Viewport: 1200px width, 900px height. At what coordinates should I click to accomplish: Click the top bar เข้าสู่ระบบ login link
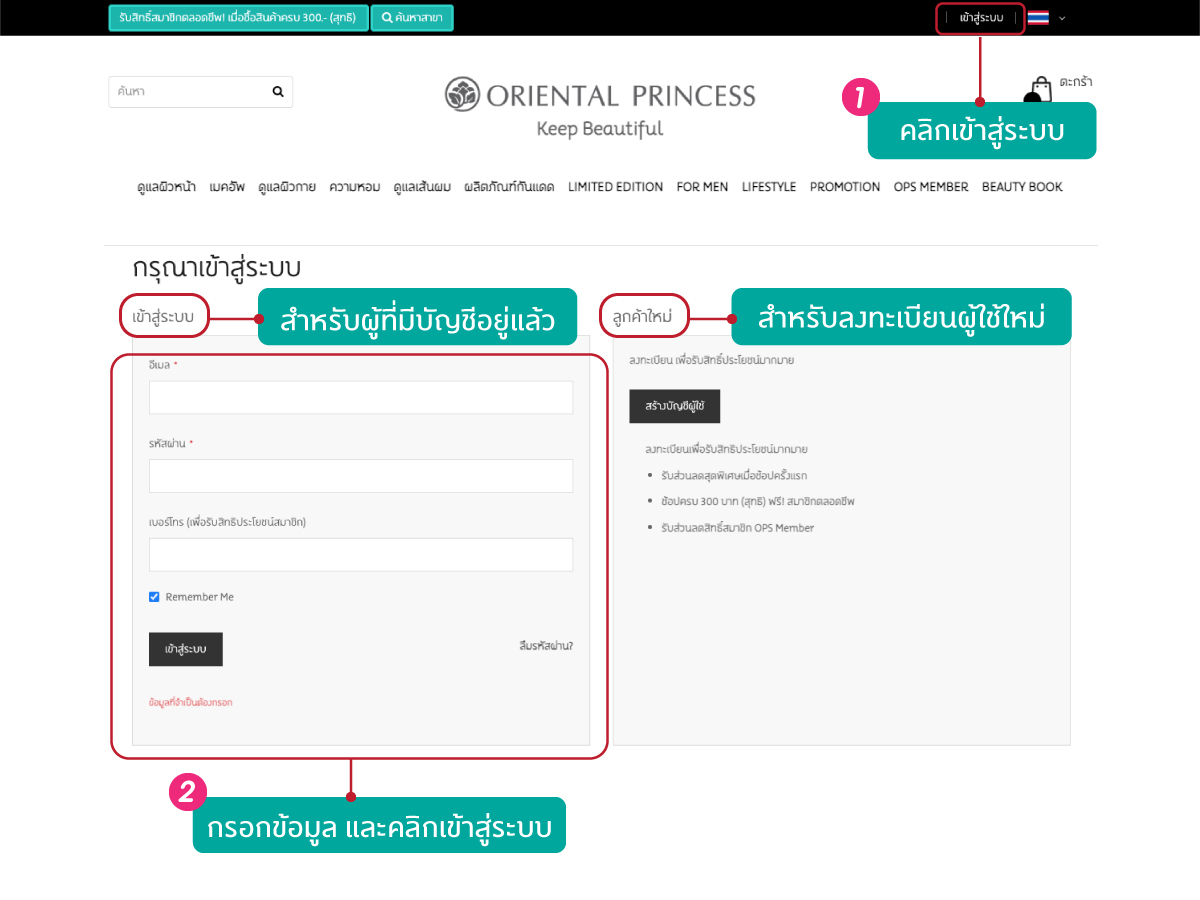tap(980, 18)
